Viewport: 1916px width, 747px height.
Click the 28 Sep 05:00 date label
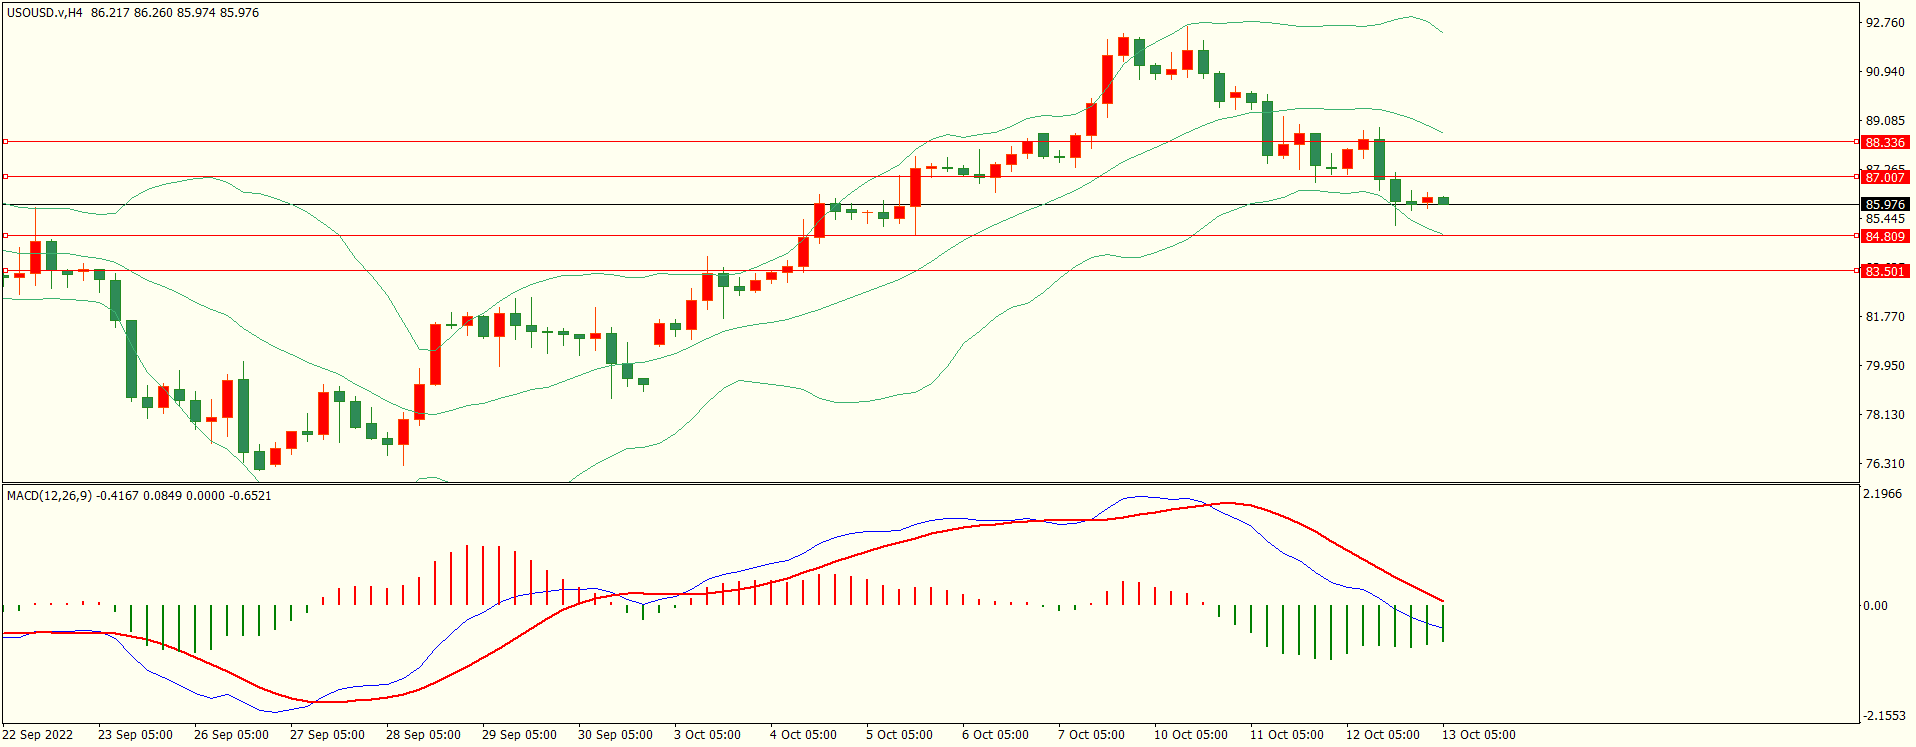point(423,734)
